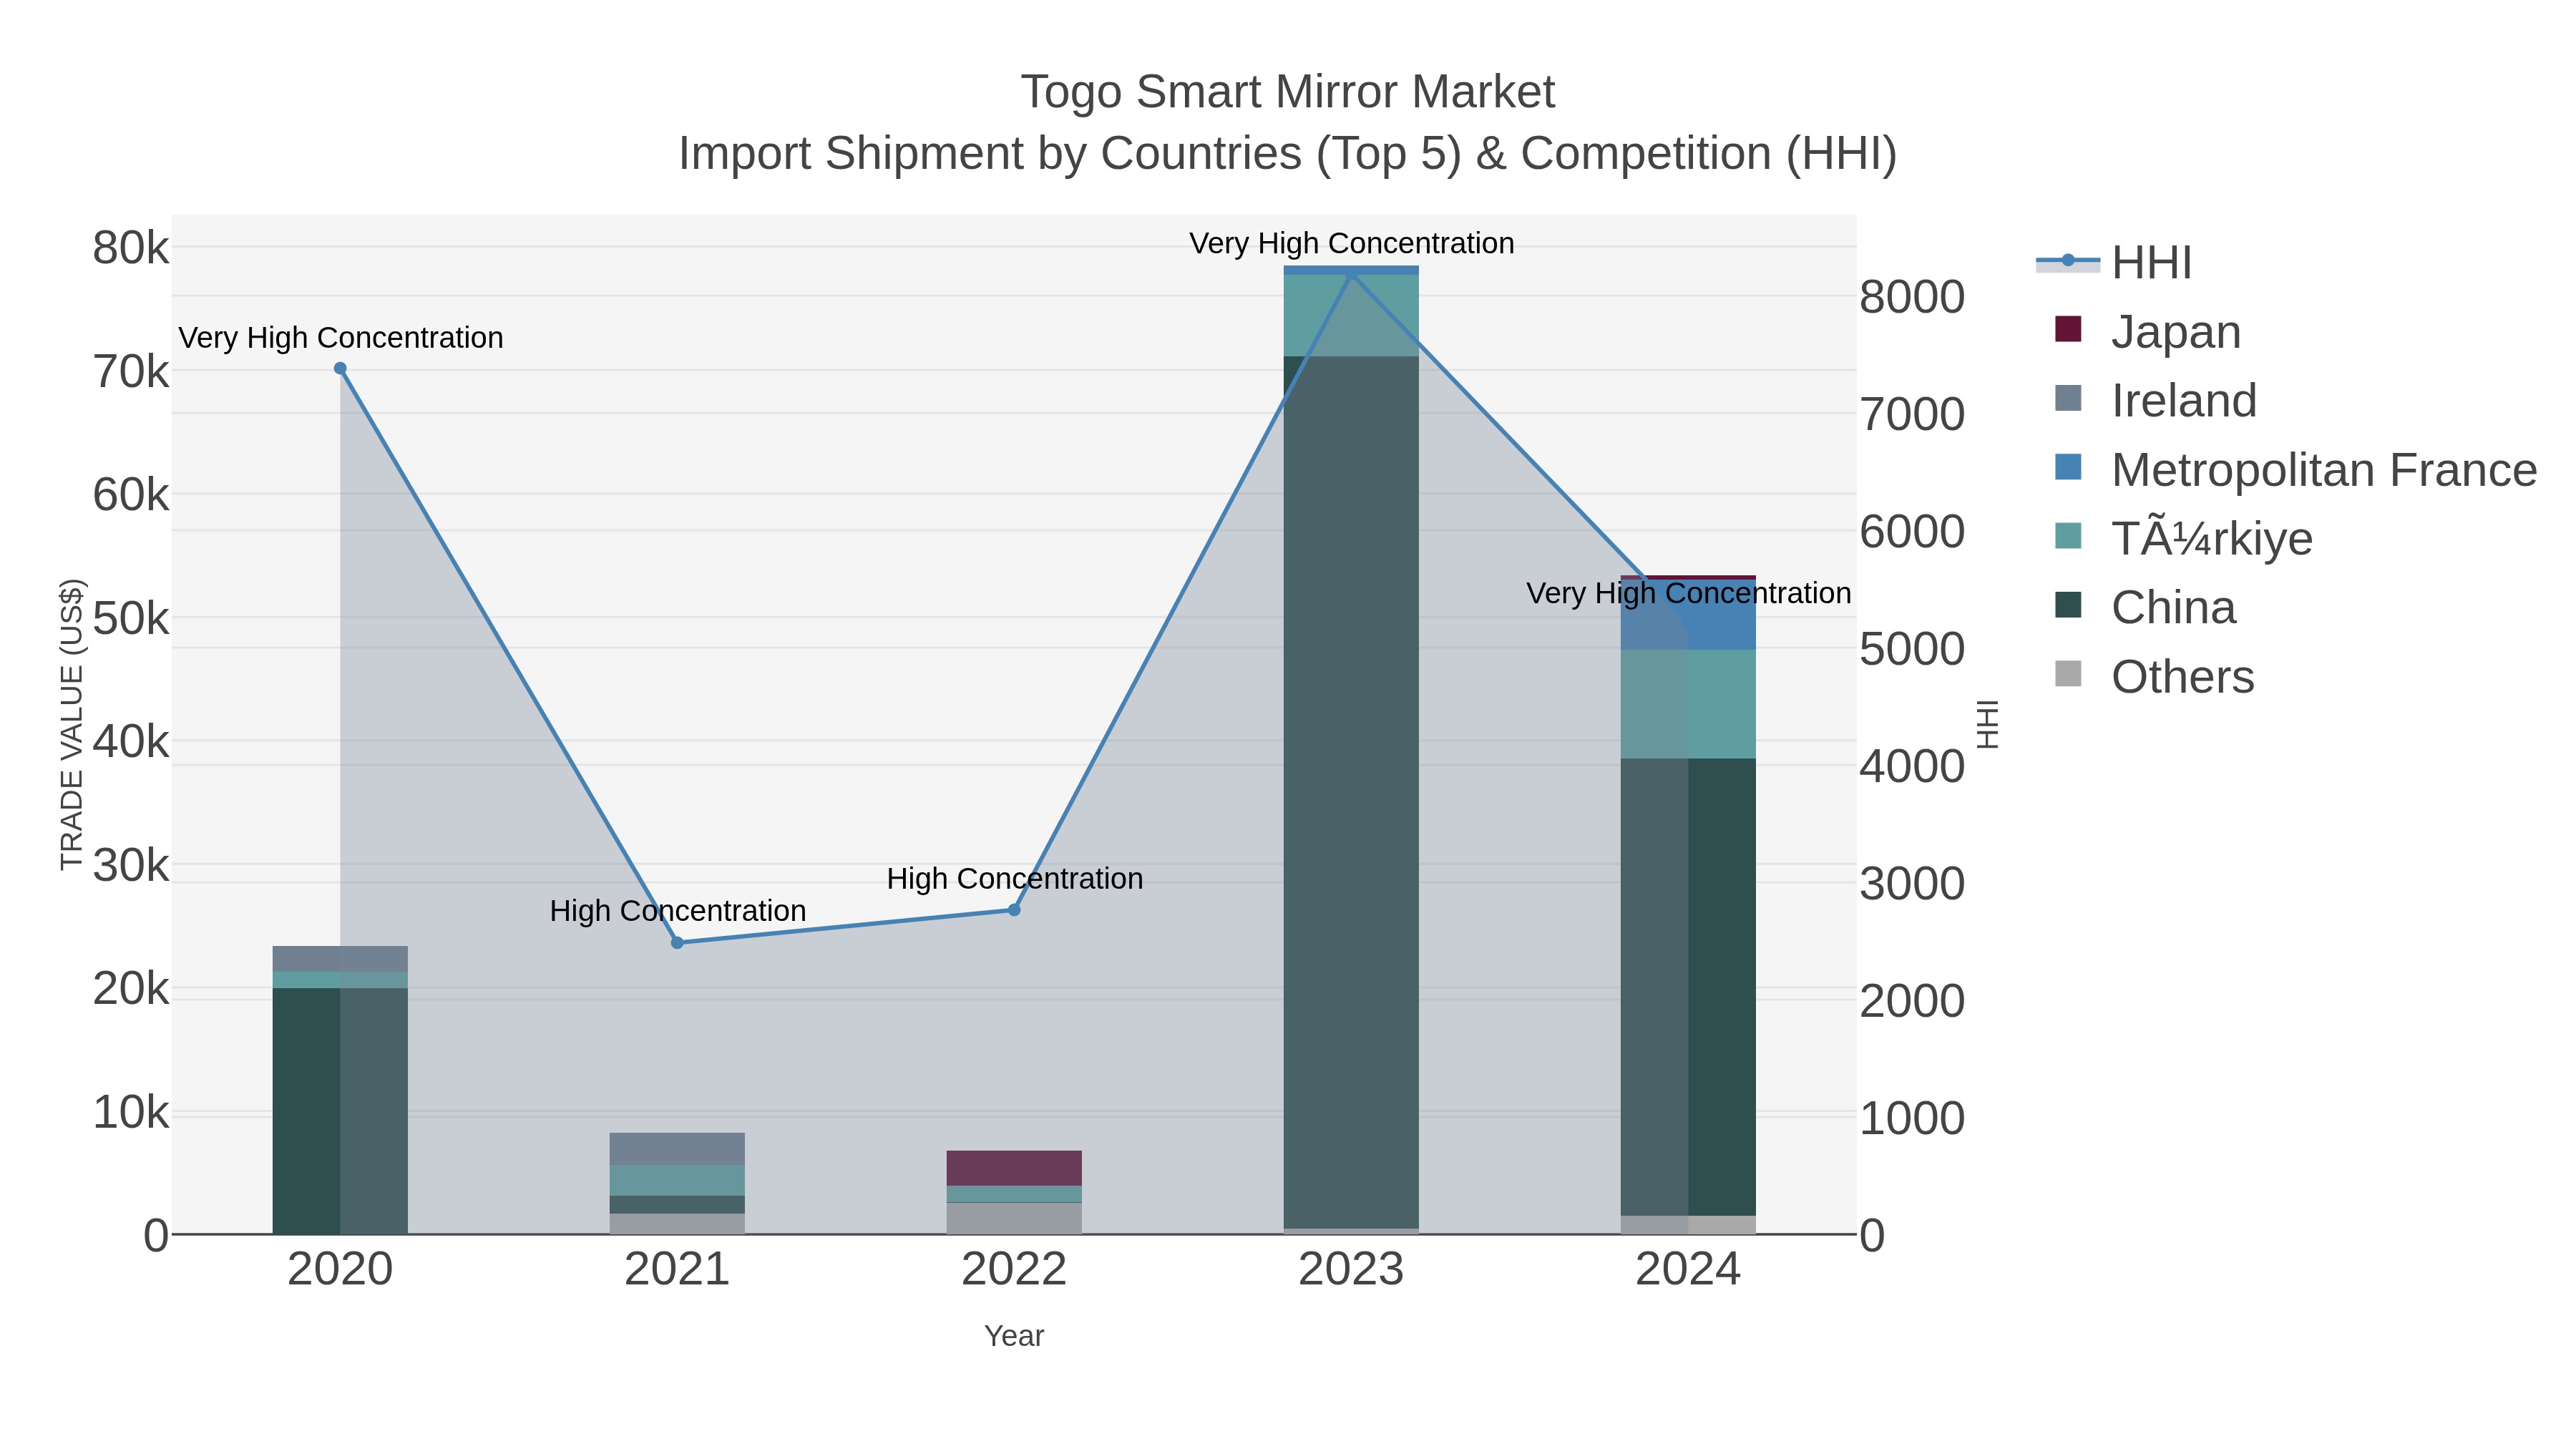Click the China dark green legend swatch
The height and width of the screenshot is (1449, 2576).
2068,605
